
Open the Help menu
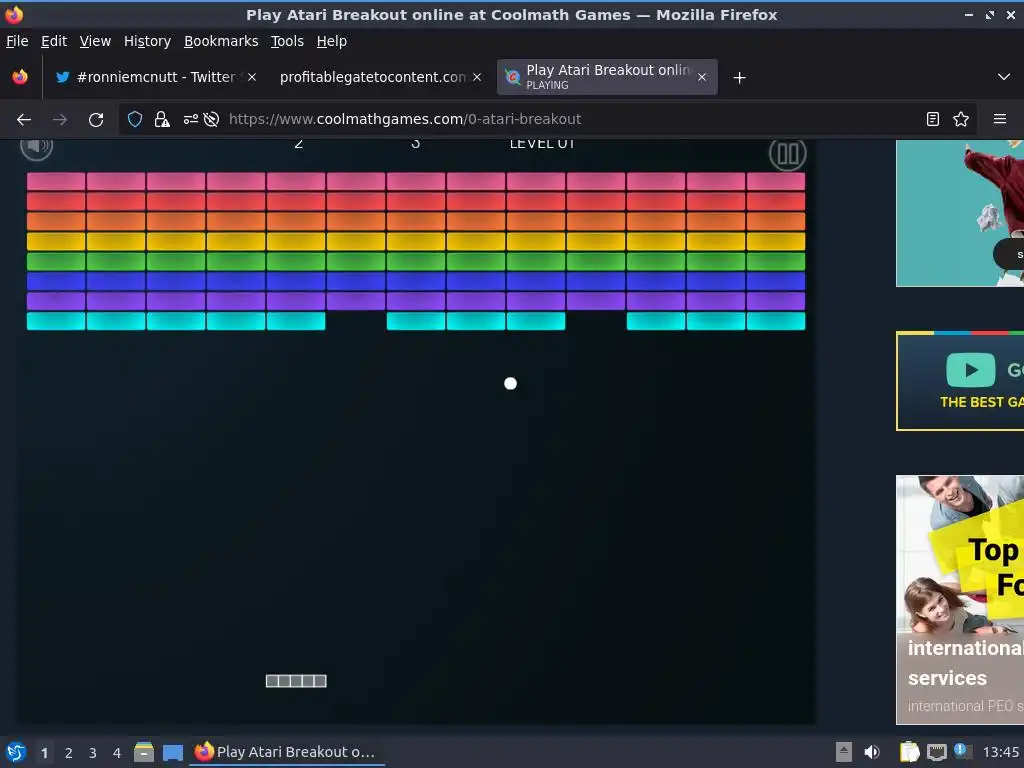pos(332,41)
